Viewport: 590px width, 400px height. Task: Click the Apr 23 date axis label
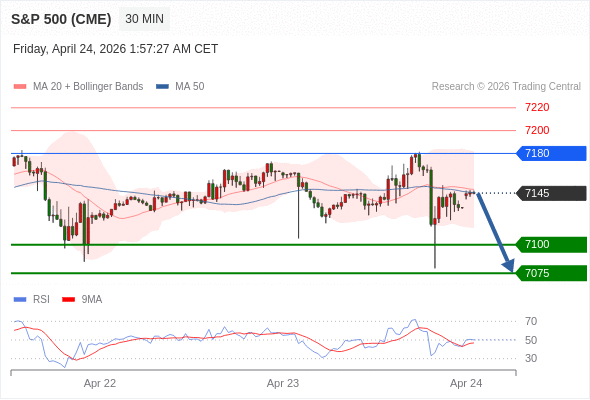283,383
